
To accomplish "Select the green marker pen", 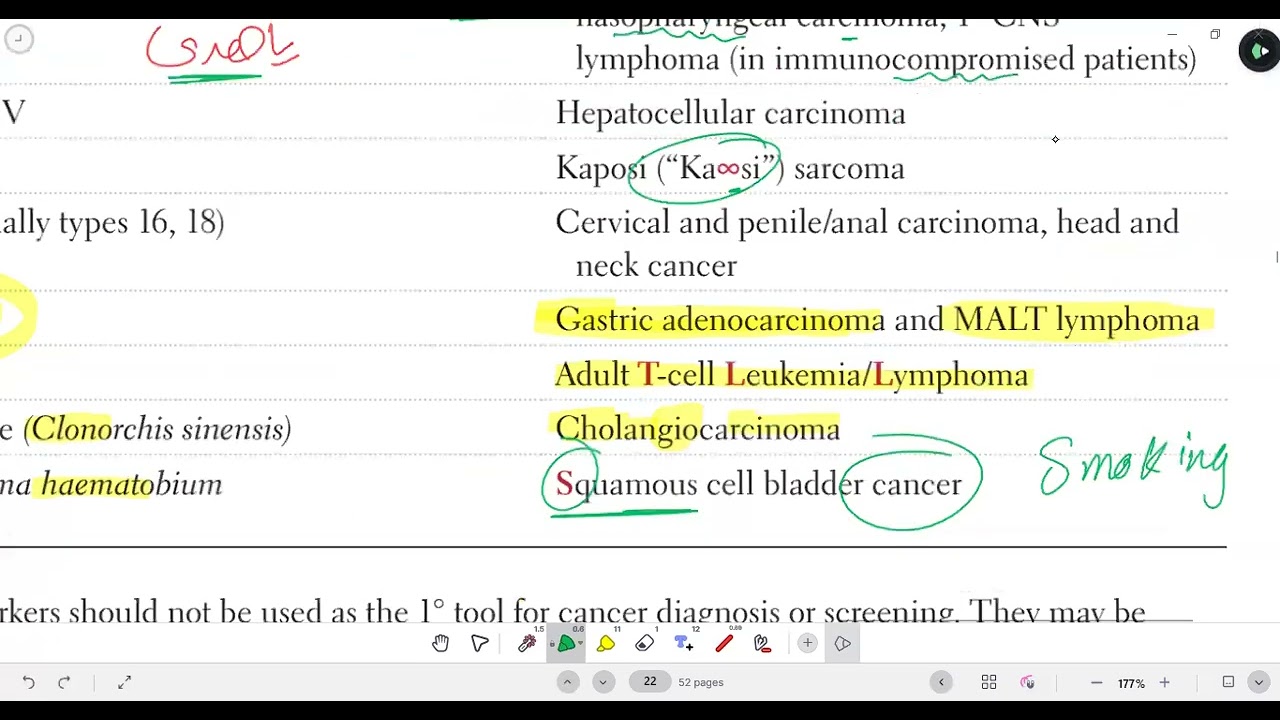I will click(x=565, y=643).
